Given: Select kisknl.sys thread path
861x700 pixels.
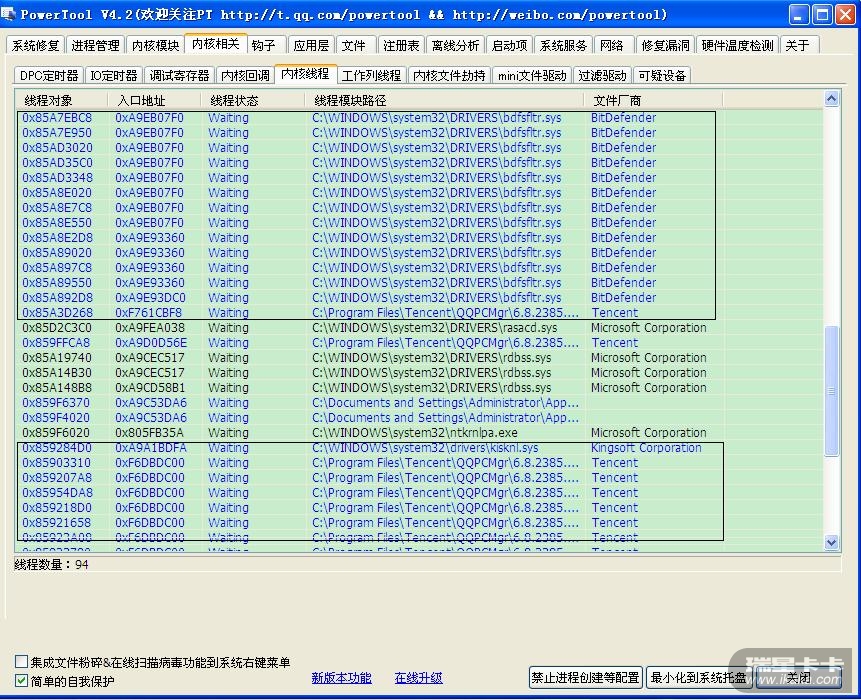Looking at the screenshot, I should point(425,447).
